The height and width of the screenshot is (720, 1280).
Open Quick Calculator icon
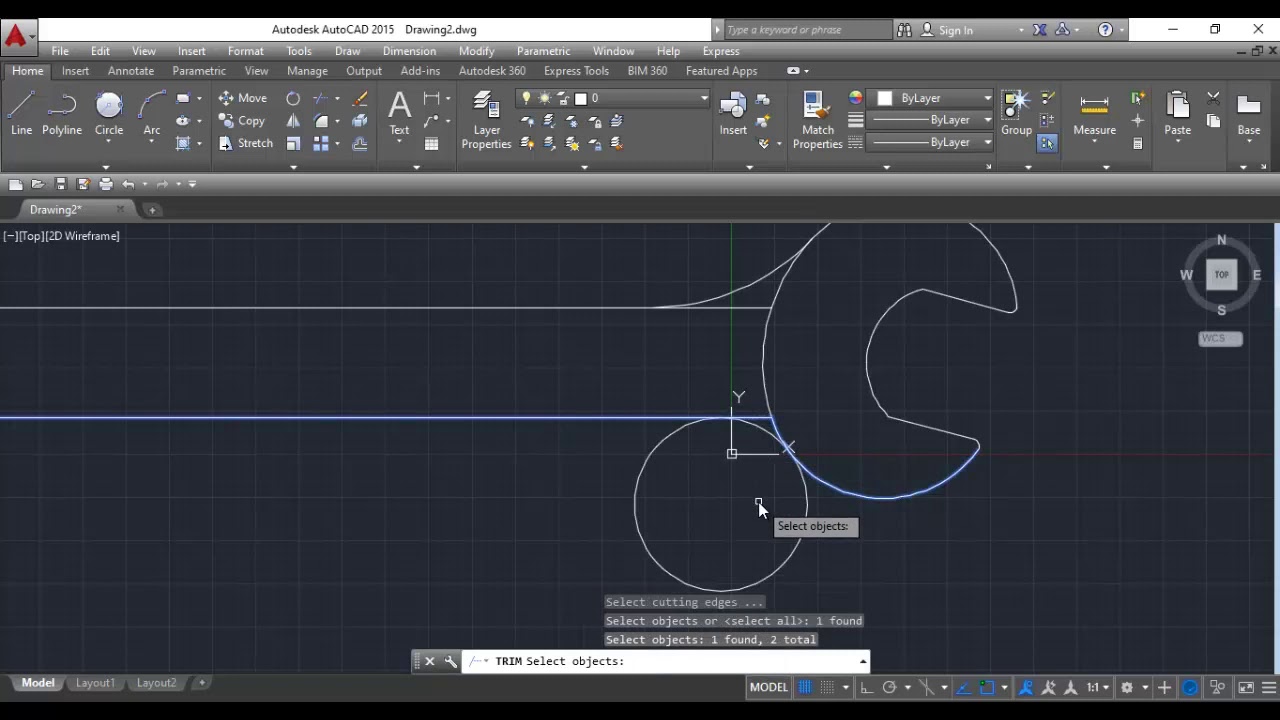[1138, 144]
